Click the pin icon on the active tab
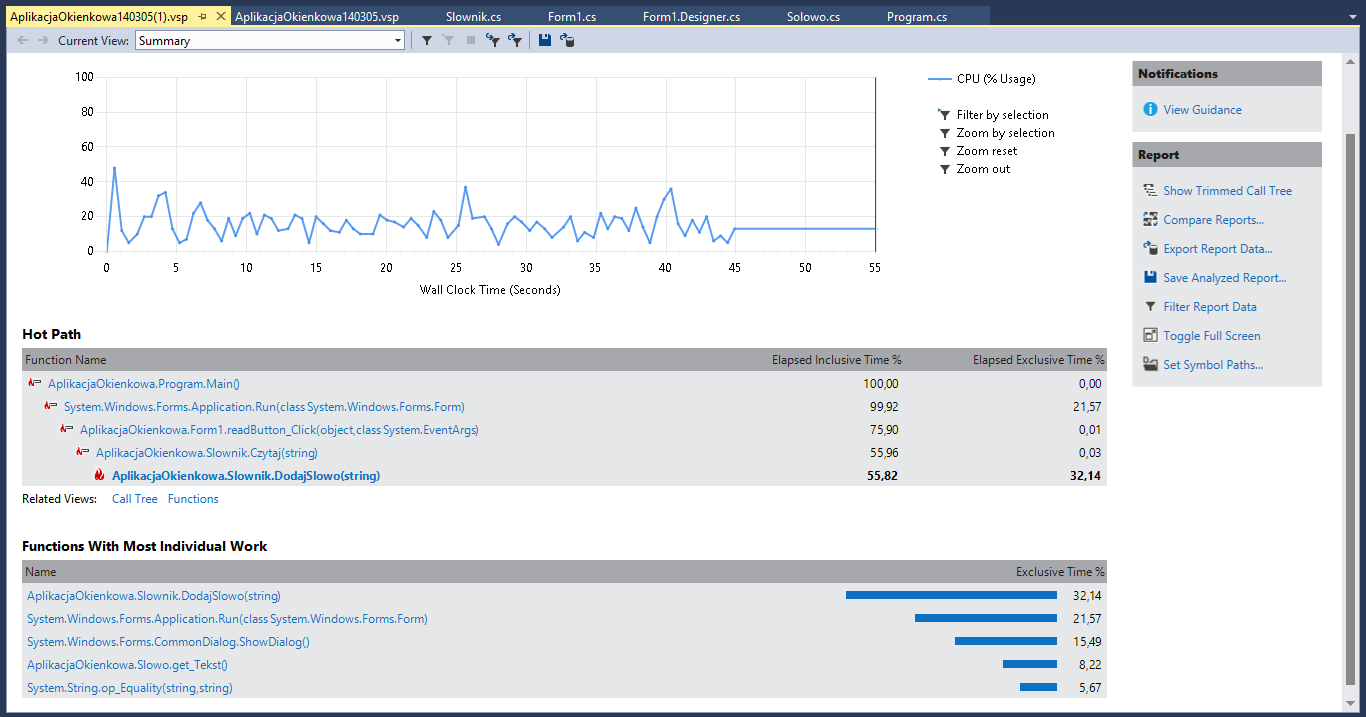The width and height of the screenshot is (1366, 717). tap(203, 17)
